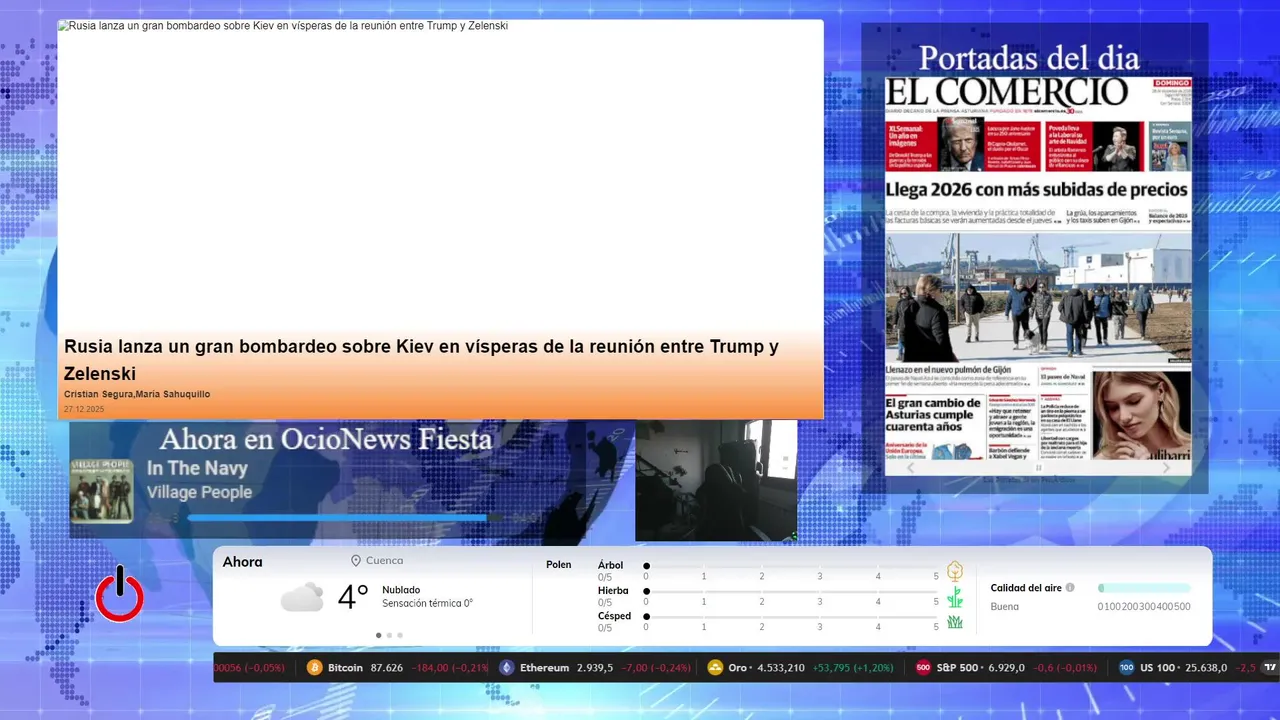Click the Buena air quality rating
This screenshot has height=720, width=1280.
click(1004, 606)
